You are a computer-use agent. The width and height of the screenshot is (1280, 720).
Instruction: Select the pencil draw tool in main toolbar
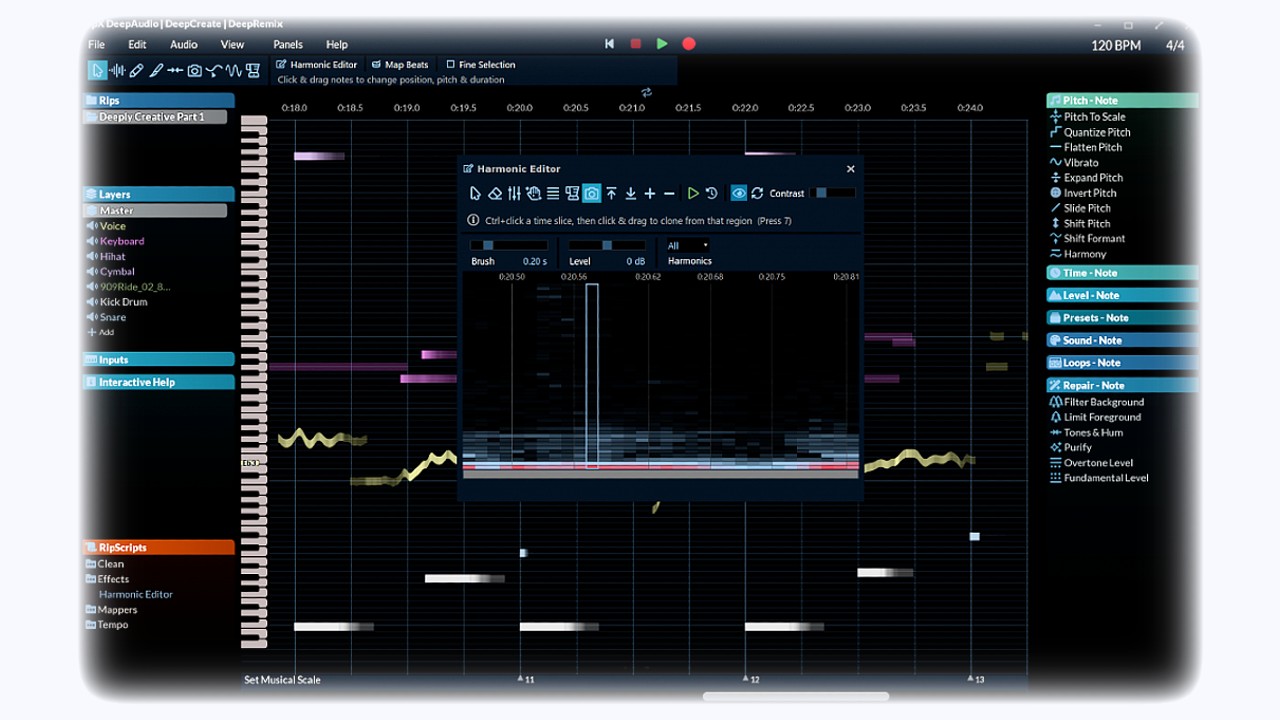[x=136, y=71]
